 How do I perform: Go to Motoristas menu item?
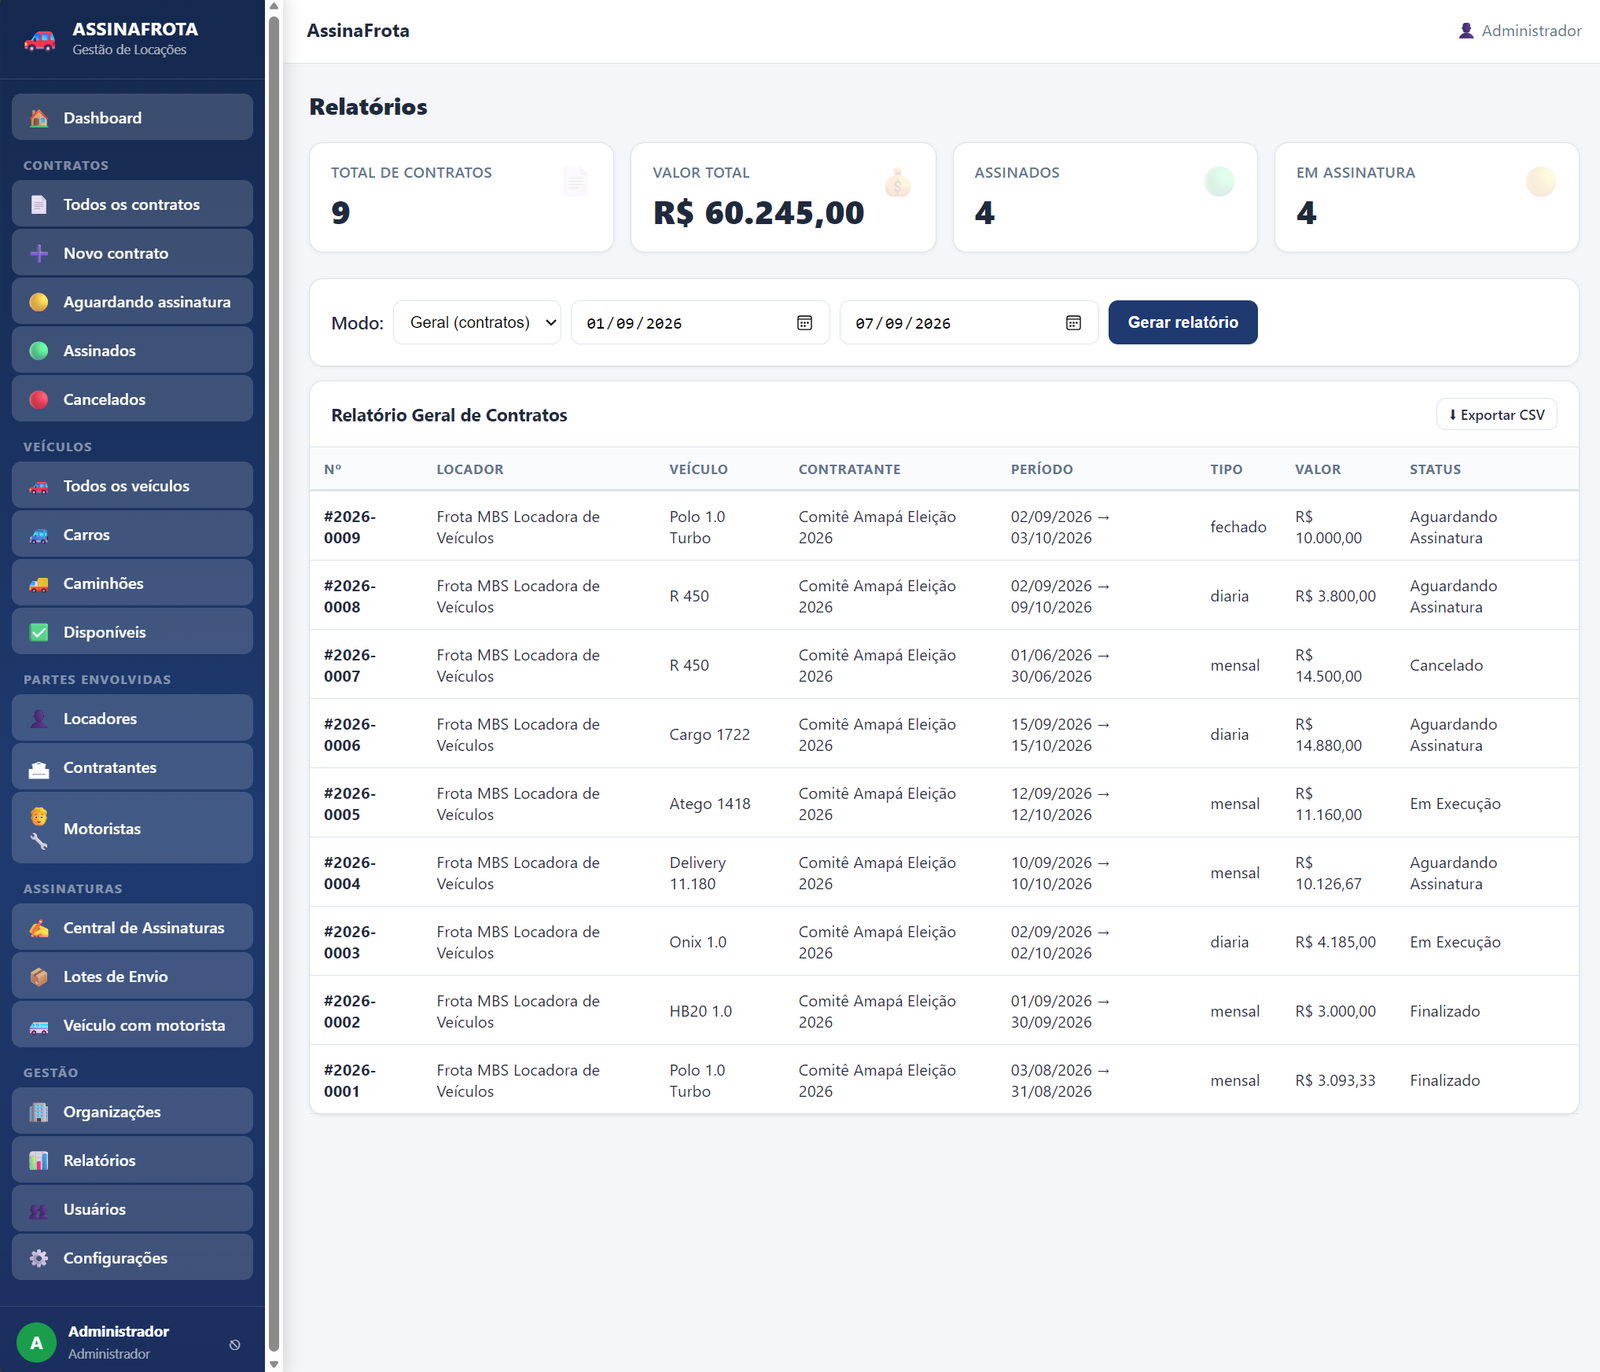tap(132, 828)
